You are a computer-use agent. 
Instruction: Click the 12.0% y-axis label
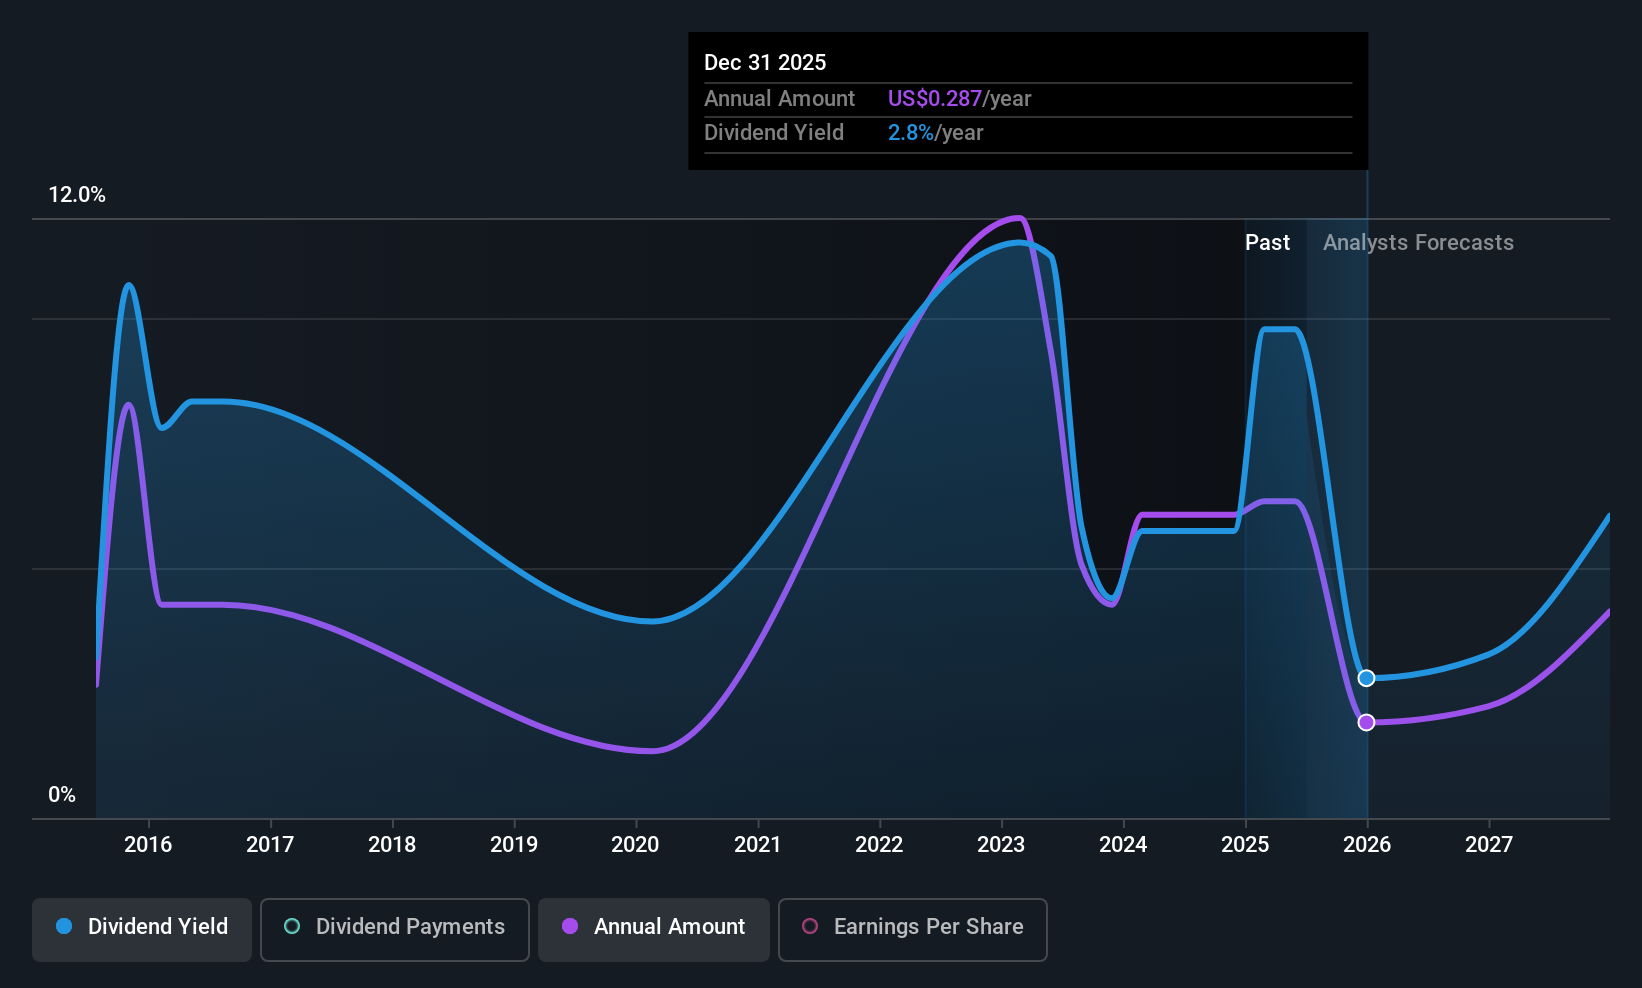tap(77, 195)
